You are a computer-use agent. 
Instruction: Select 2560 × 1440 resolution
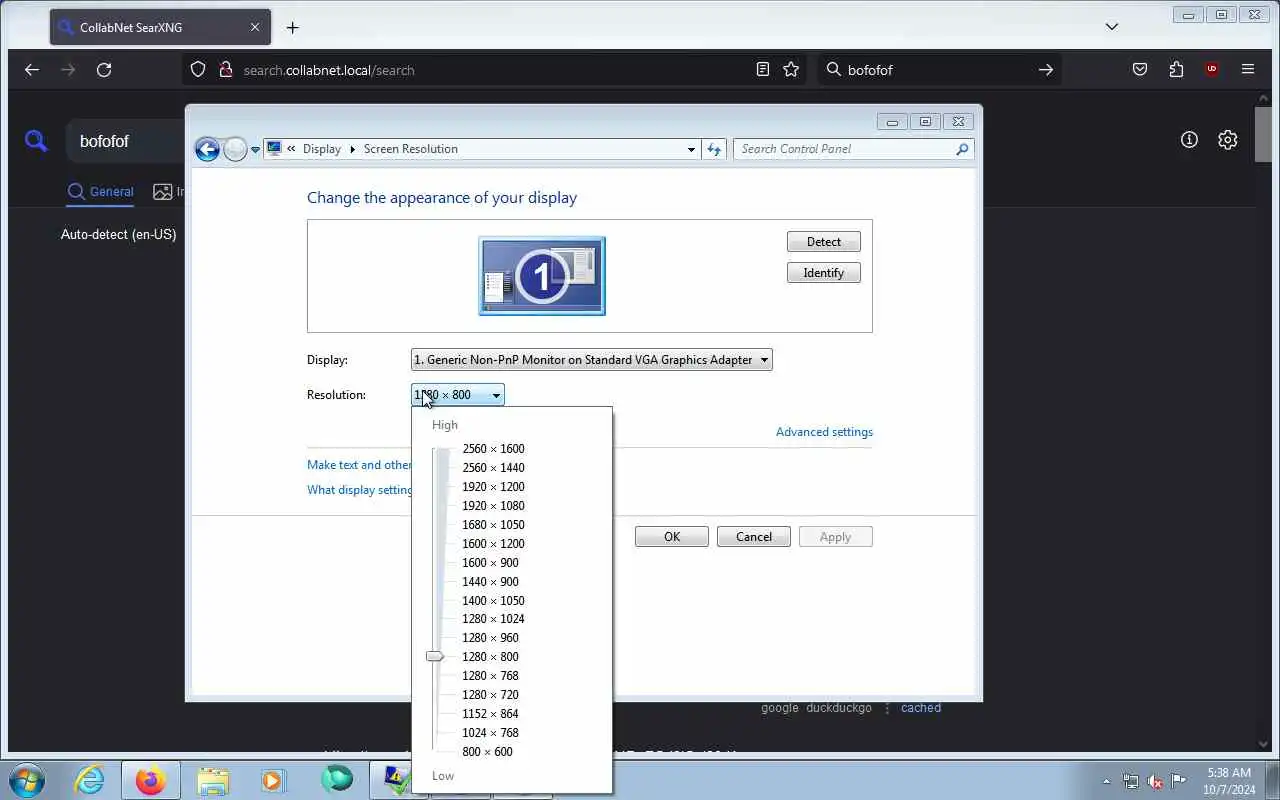pyautogui.click(x=493, y=468)
